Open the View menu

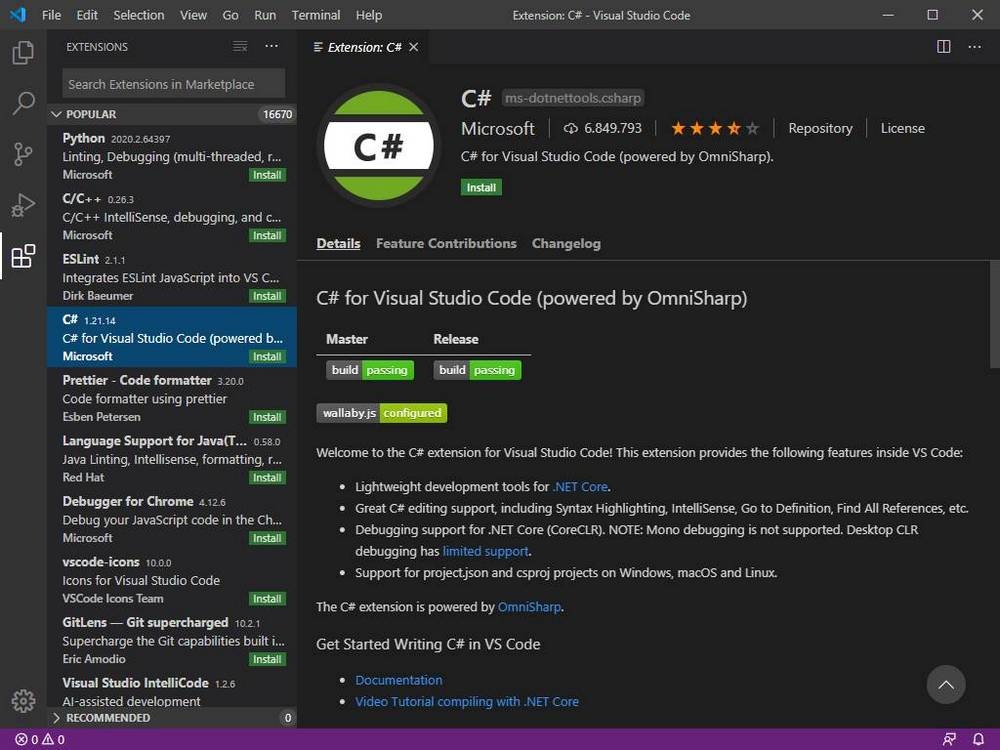[x=193, y=15]
